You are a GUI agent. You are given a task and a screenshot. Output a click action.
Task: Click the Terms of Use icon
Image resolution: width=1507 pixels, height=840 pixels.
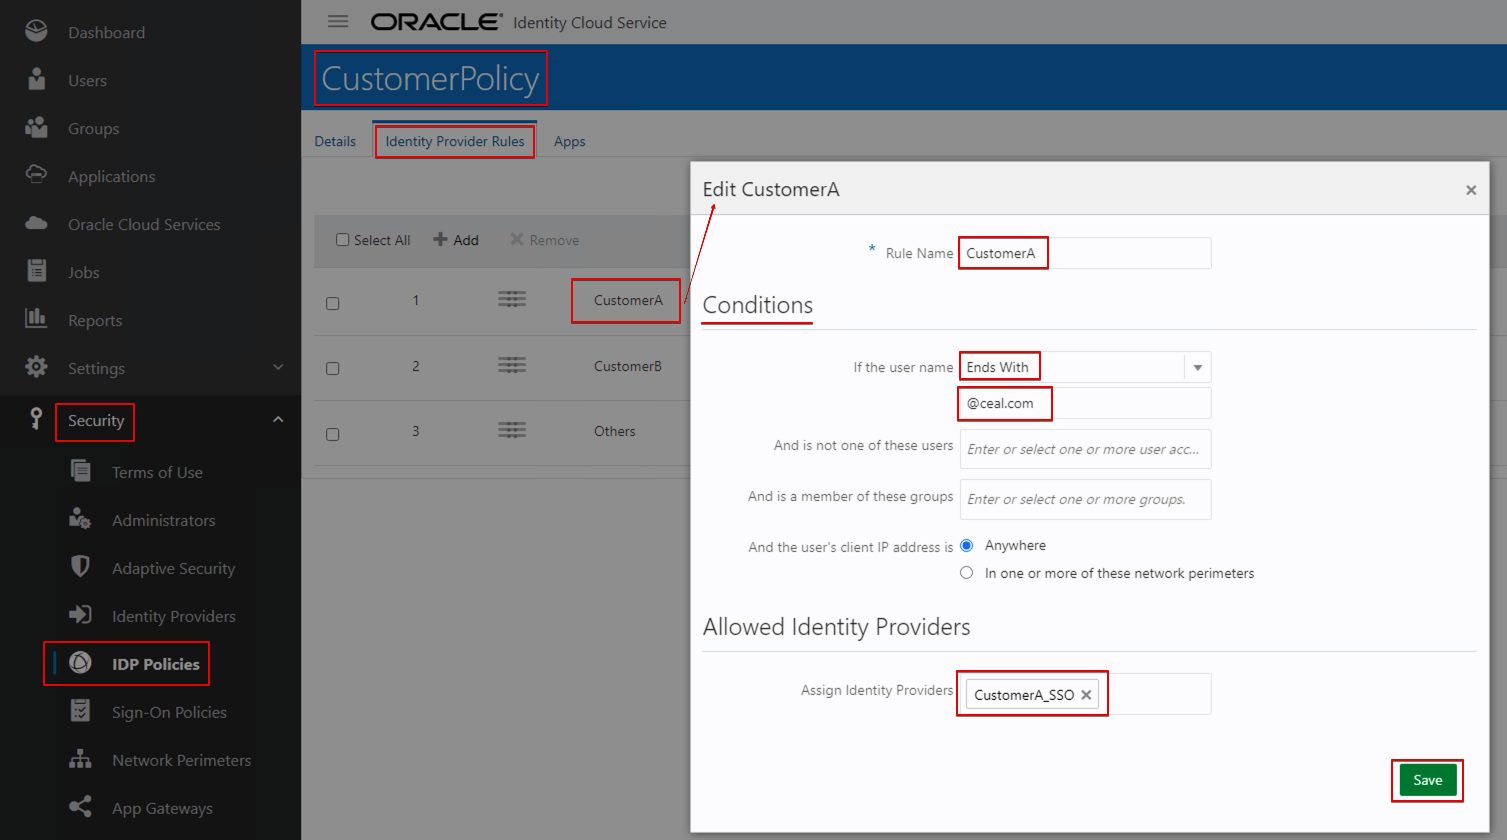click(80, 471)
